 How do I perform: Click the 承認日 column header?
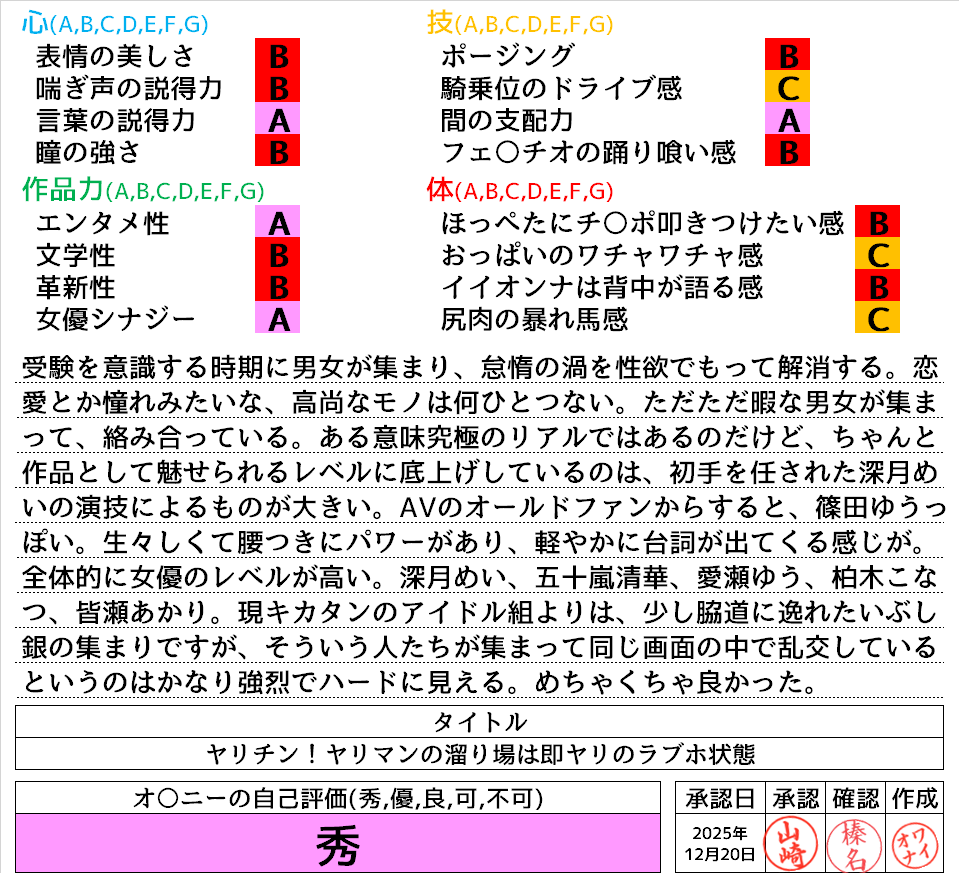(x=721, y=797)
